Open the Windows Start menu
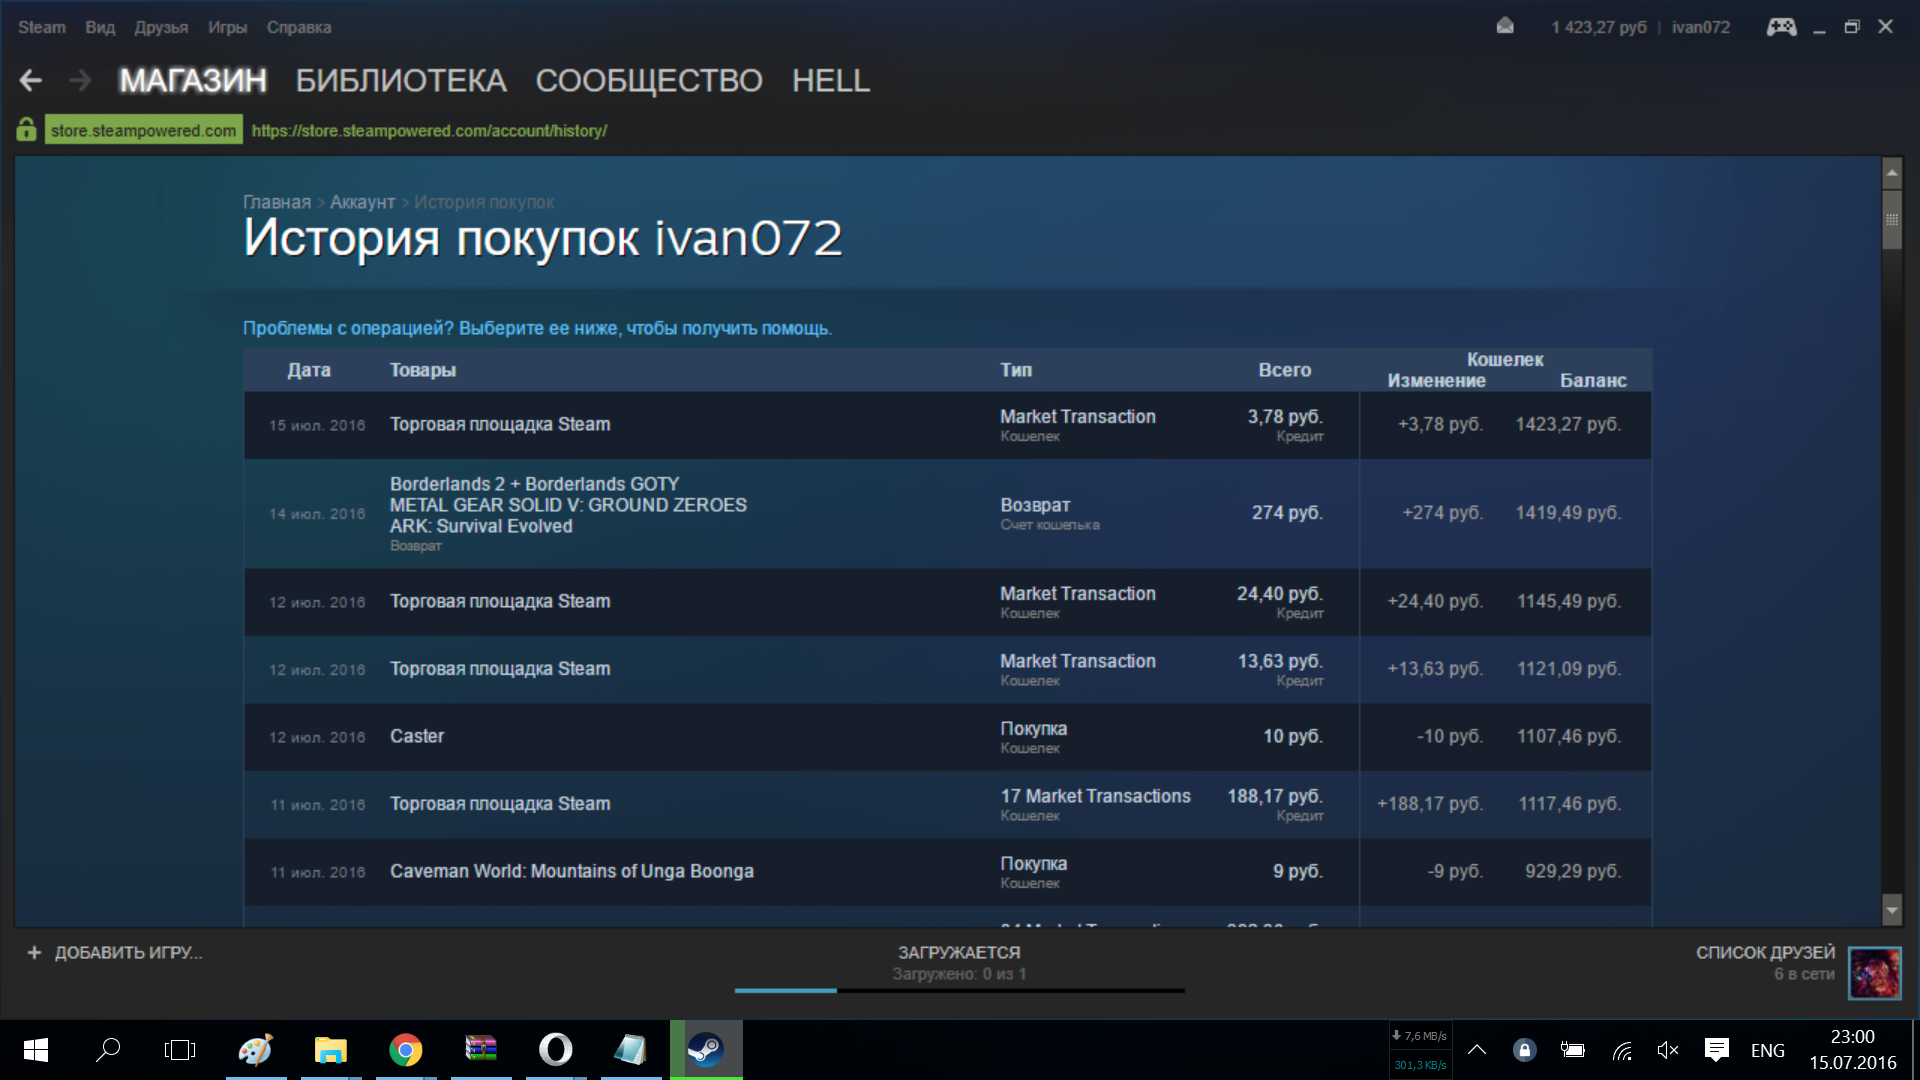 (36, 1050)
